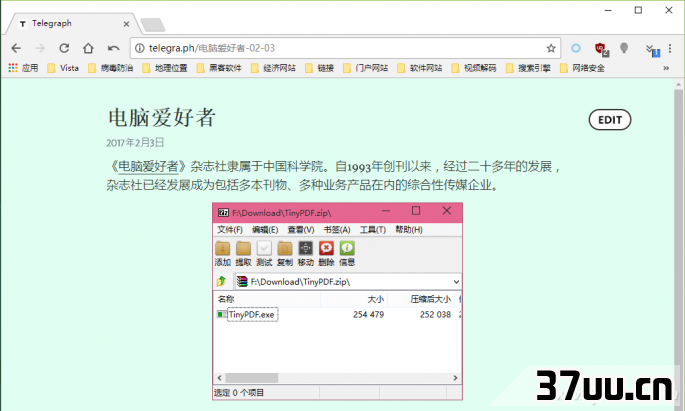The height and width of the screenshot is (411, 685).
Task: Open the 编辑(E) menu in 7-Zip
Action: (265, 230)
